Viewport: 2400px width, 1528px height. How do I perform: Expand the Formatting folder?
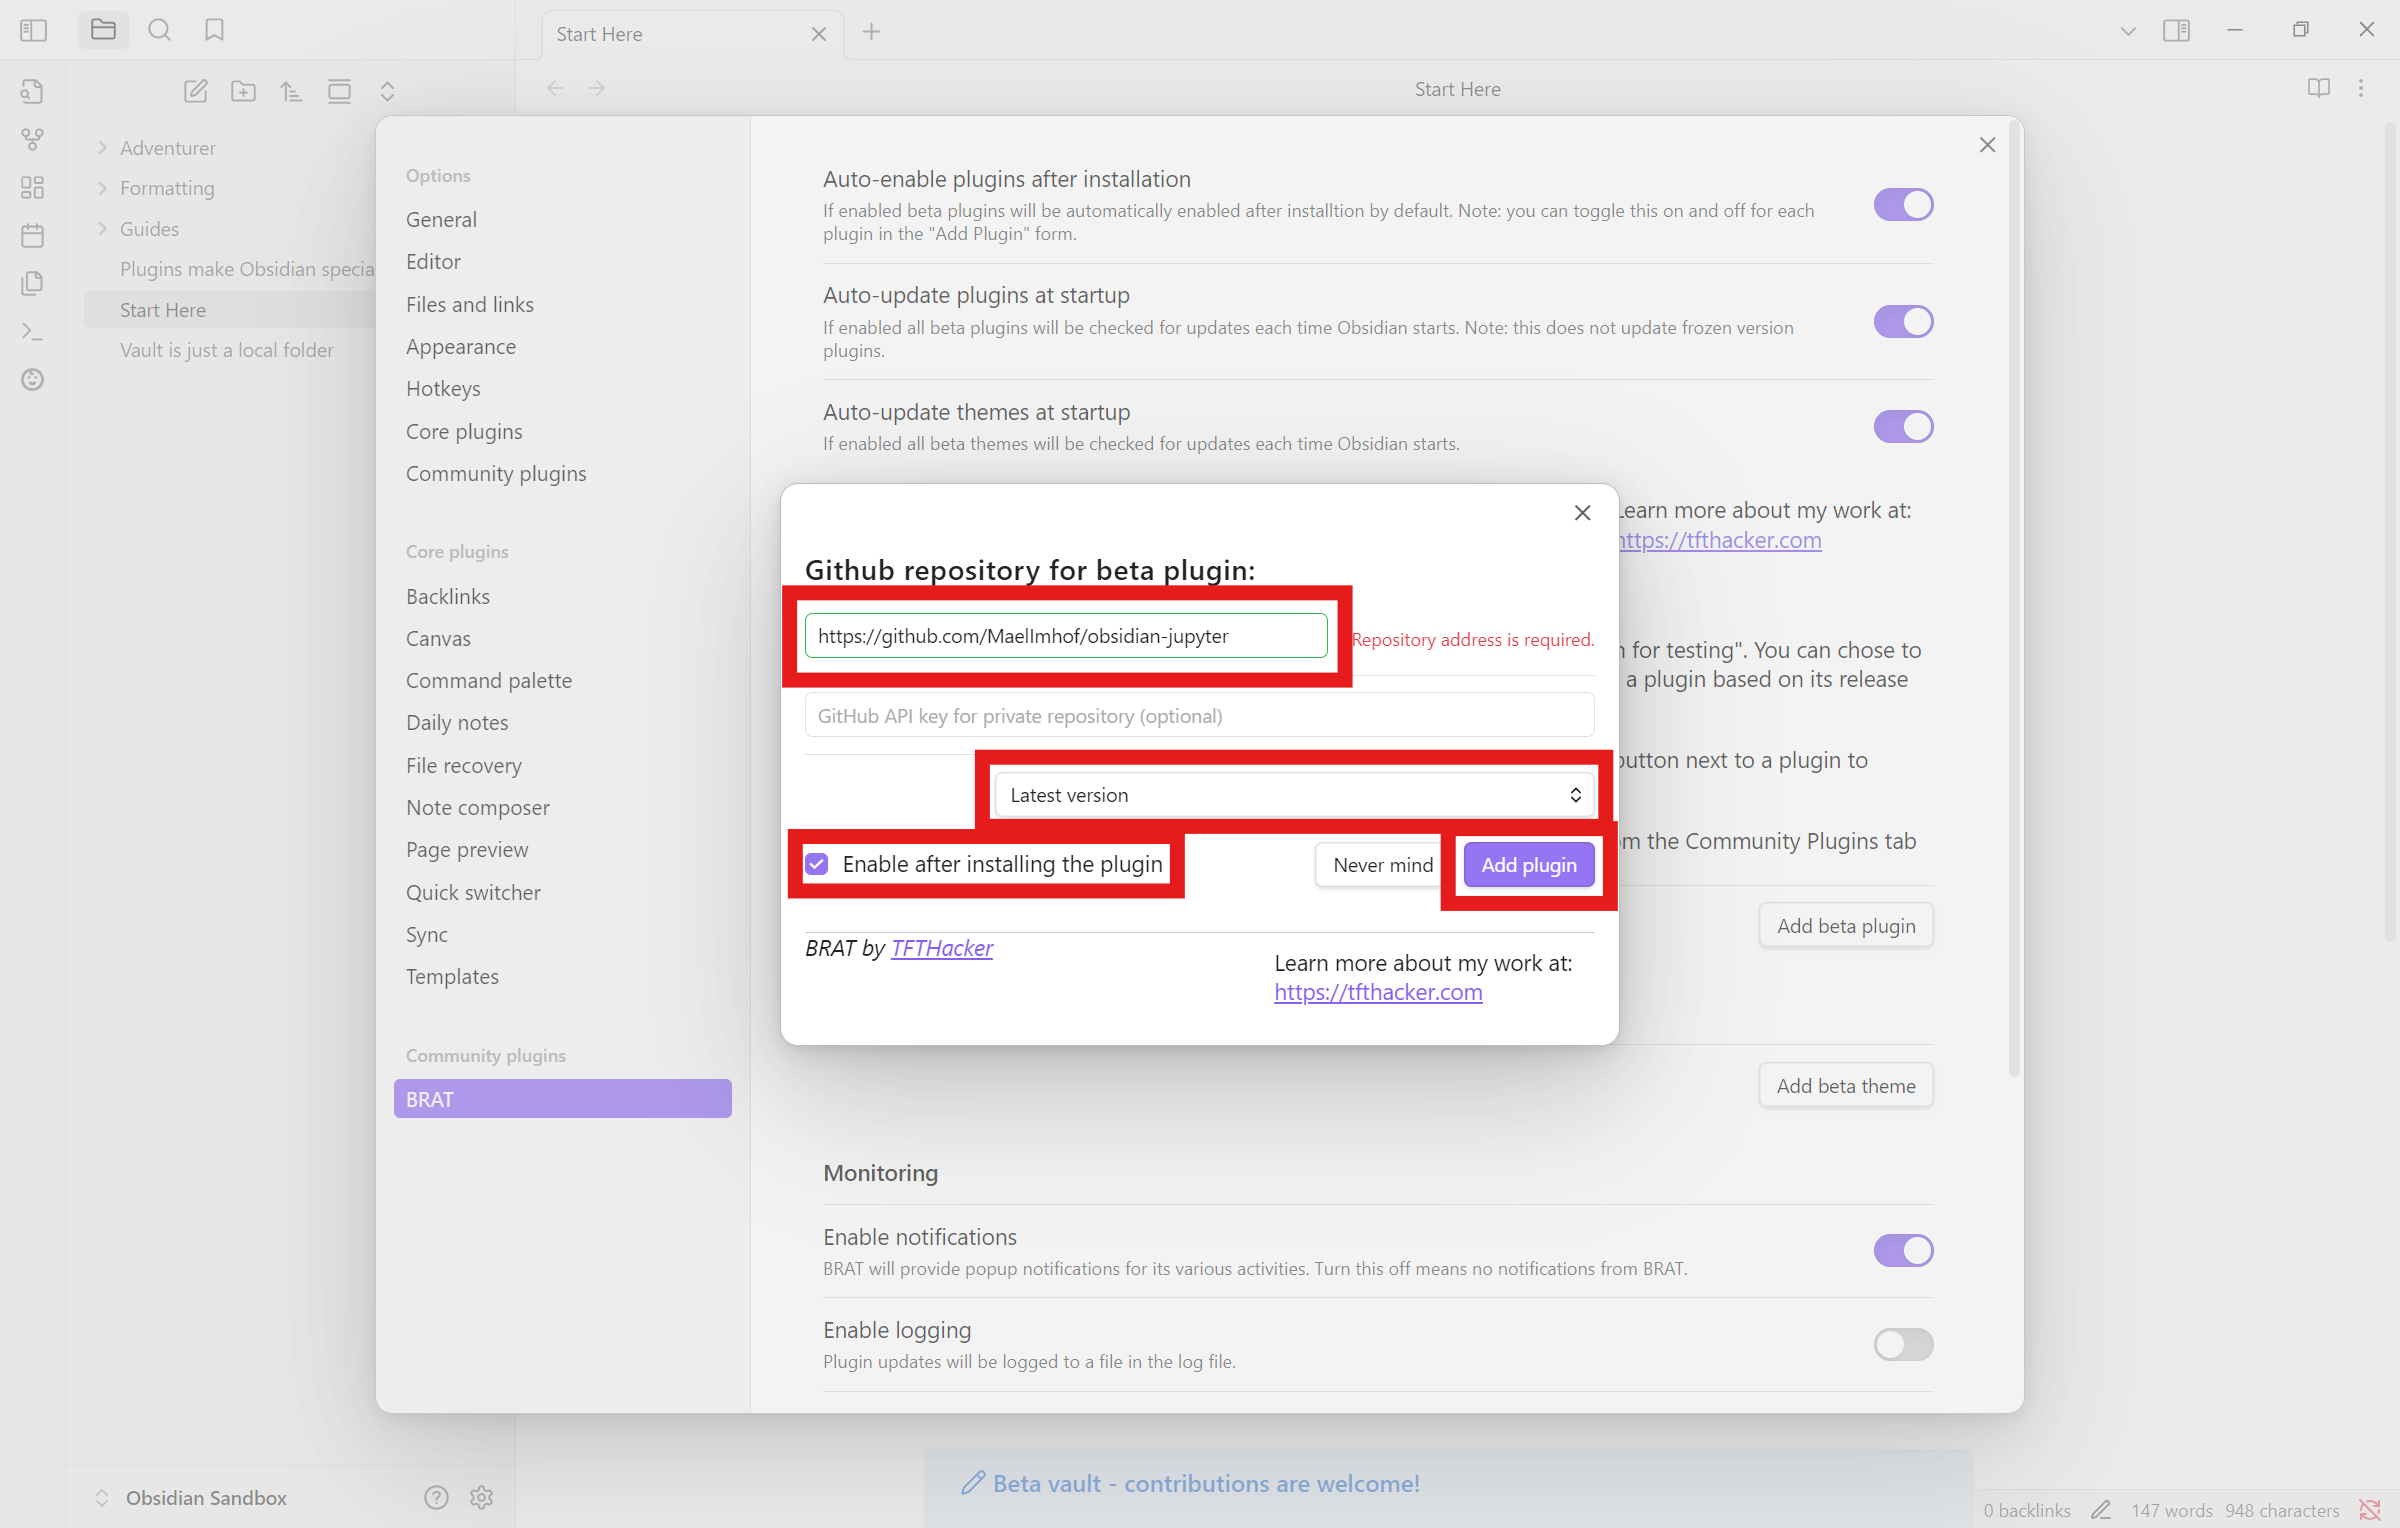coord(102,188)
